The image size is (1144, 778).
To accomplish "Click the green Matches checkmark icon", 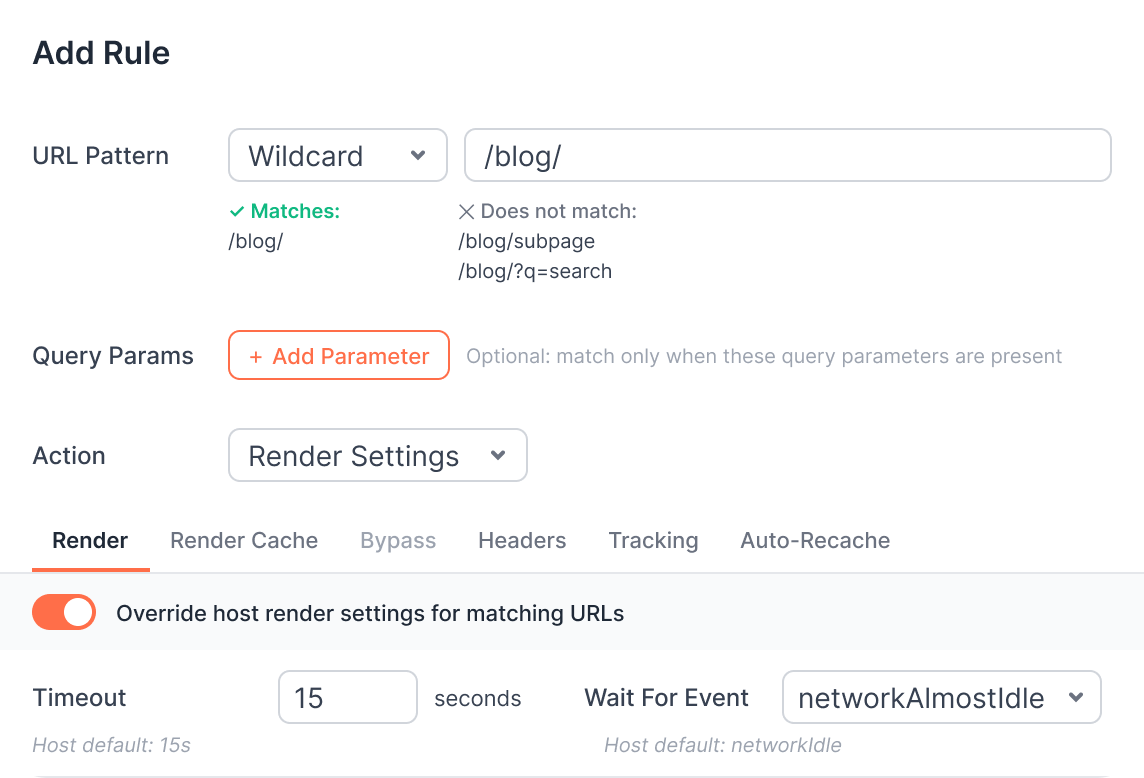I will click(236, 212).
